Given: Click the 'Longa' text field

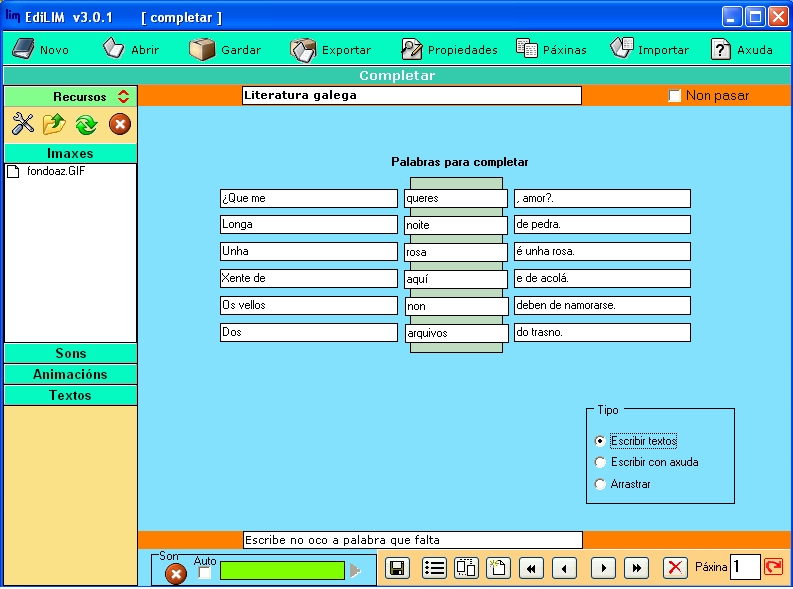Looking at the screenshot, I should coord(309,224).
